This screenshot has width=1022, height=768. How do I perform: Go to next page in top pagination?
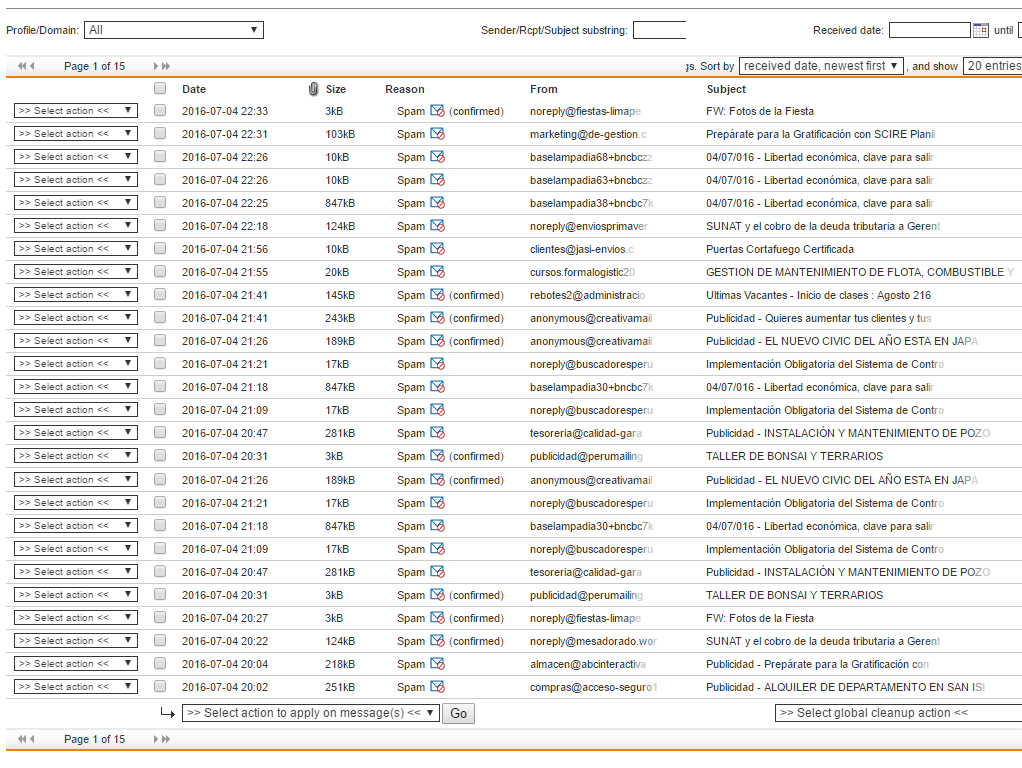[156, 66]
